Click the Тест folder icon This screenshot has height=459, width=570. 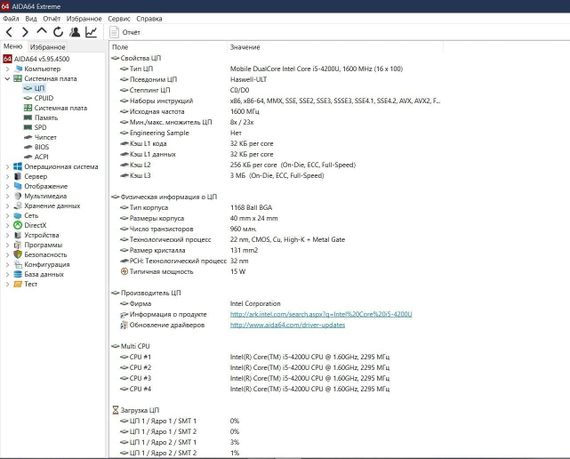[x=18, y=284]
